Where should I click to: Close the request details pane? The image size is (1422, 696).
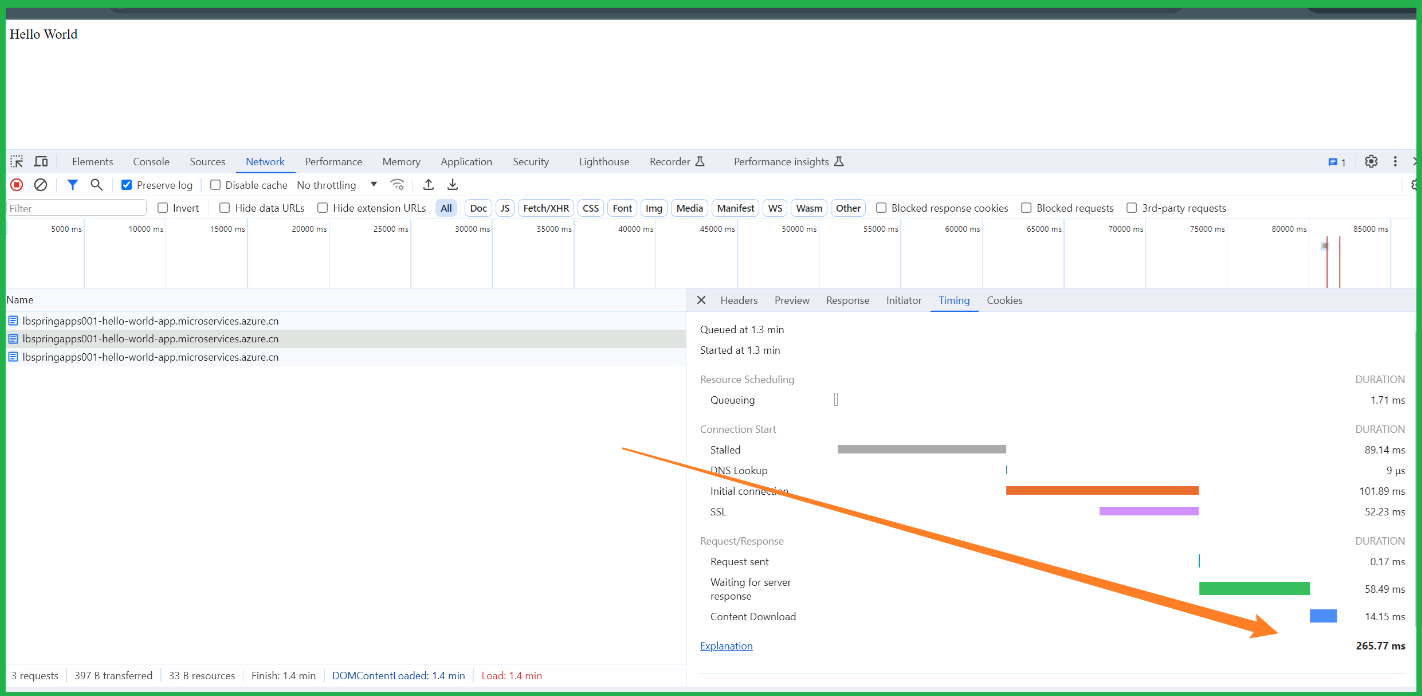[x=701, y=300]
